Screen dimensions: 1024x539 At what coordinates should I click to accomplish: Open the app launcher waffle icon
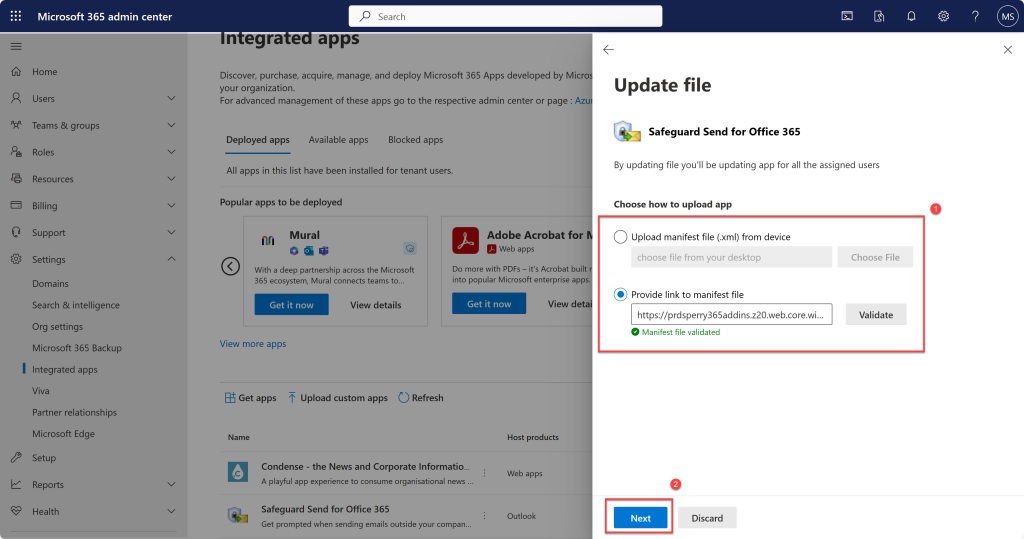tap(15, 16)
